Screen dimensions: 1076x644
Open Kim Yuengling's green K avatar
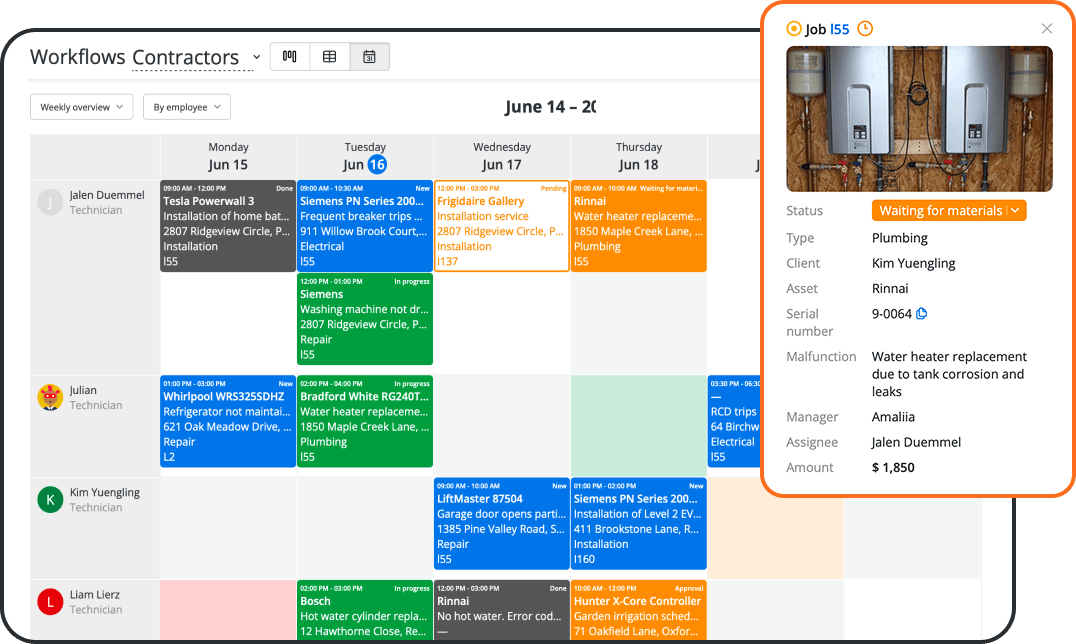tap(50, 500)
